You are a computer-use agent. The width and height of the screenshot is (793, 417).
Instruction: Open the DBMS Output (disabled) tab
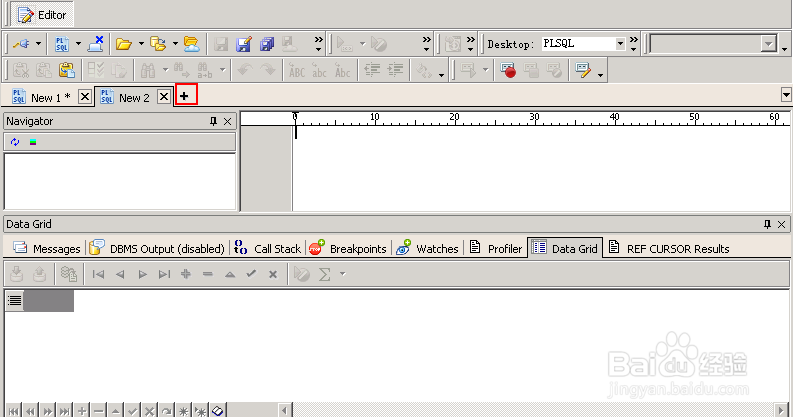click(x=157, y=248)
